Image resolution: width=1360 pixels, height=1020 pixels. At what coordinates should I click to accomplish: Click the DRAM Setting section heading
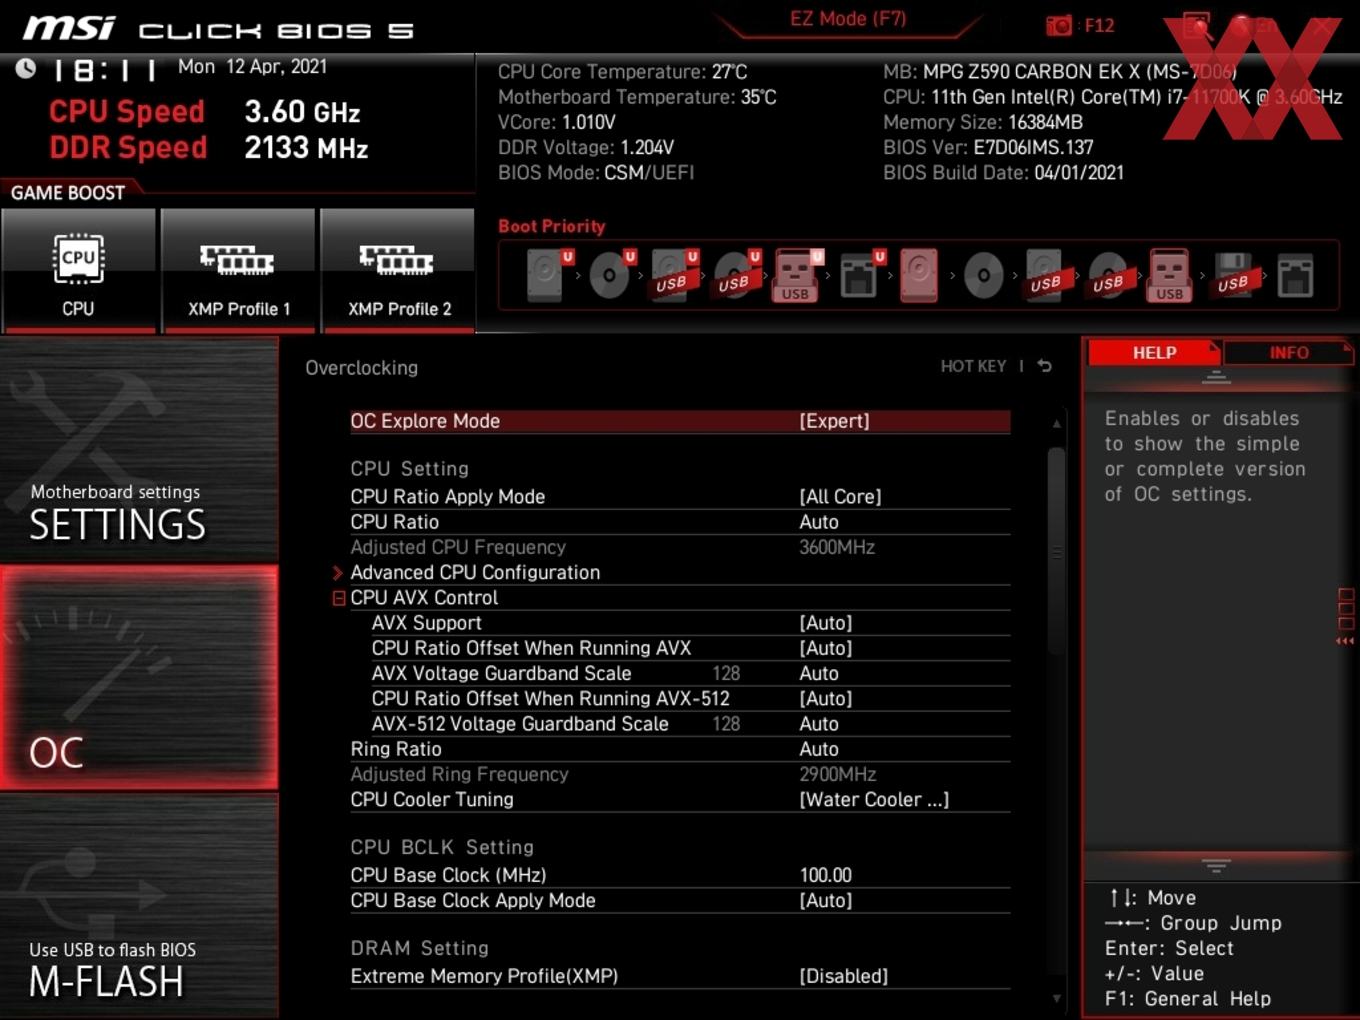coord(419,947)
